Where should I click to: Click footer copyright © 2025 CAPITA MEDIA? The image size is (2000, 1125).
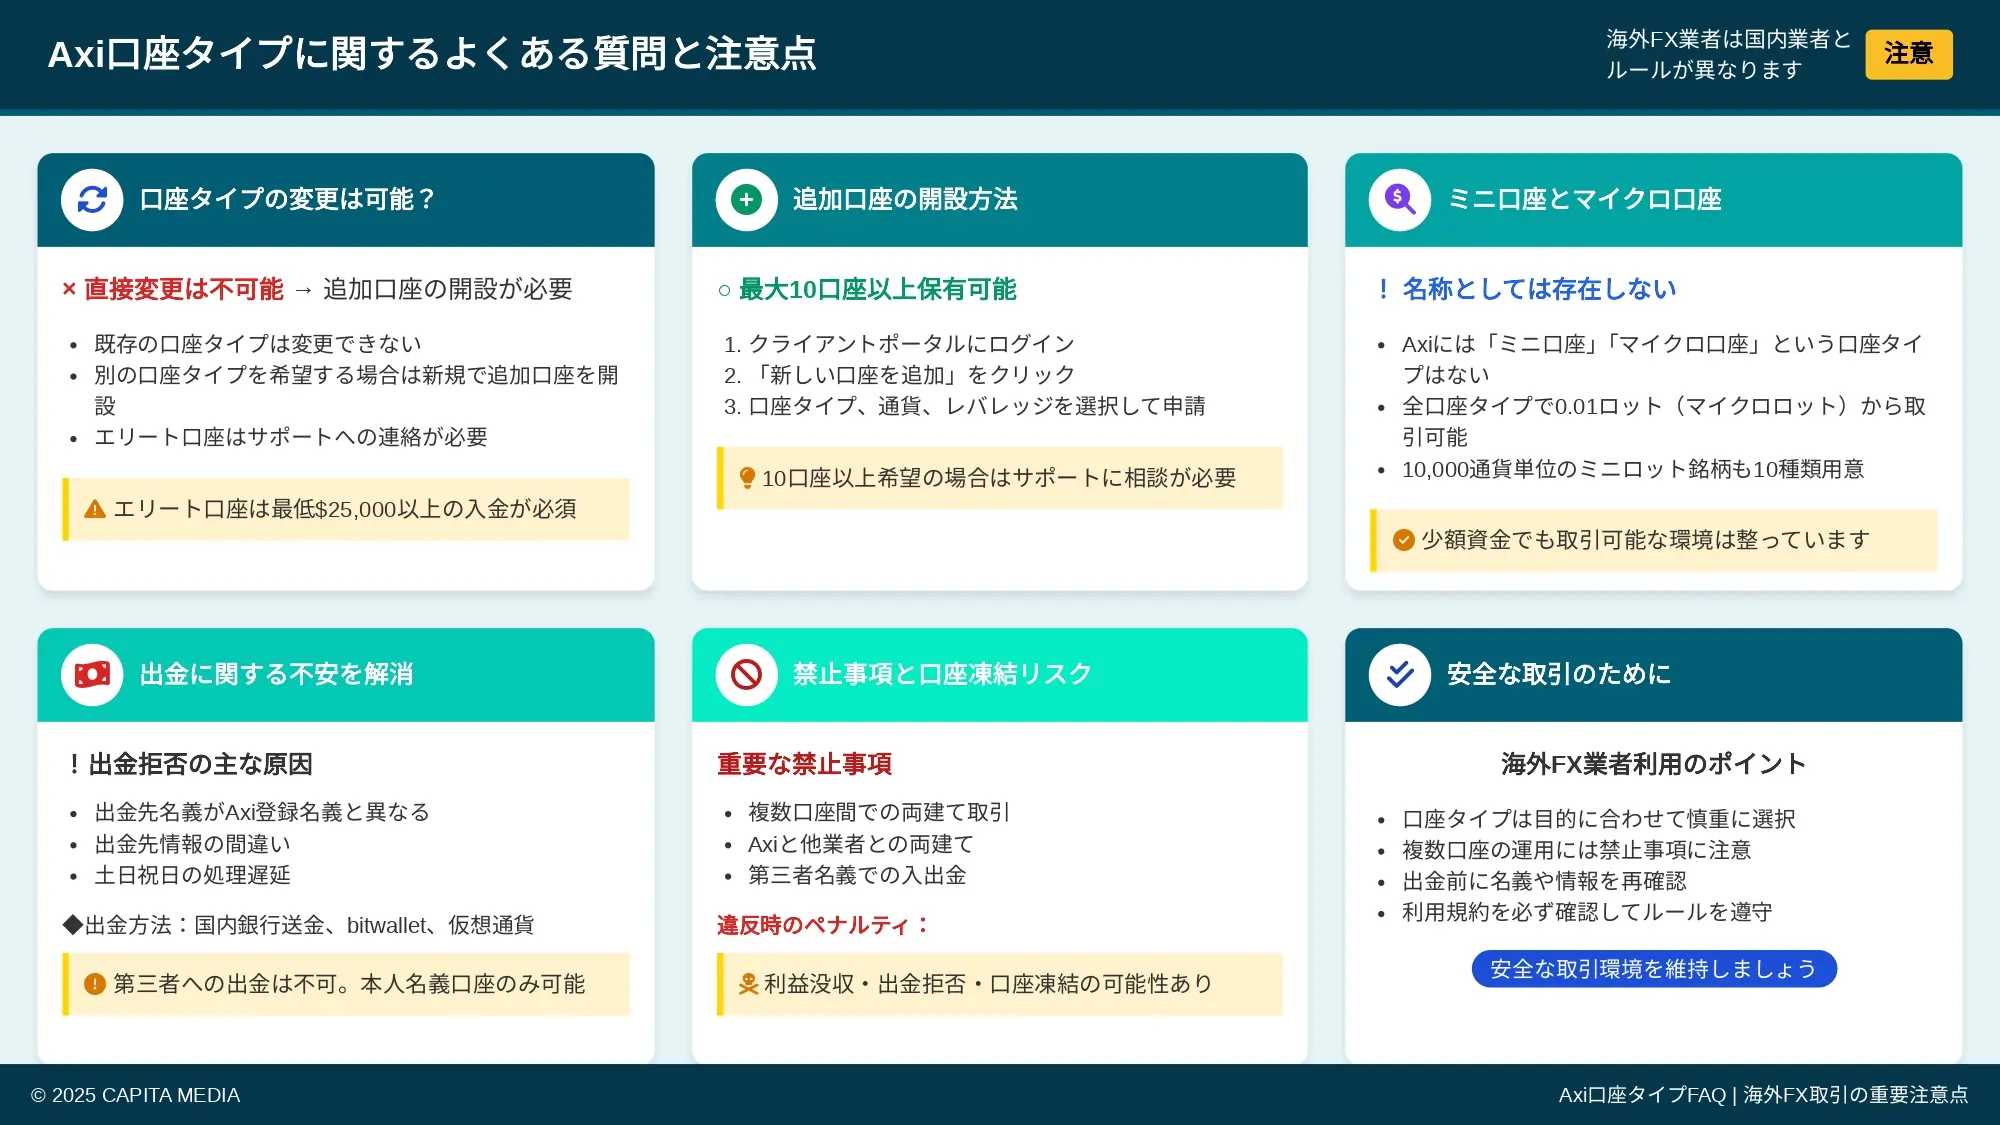coord(135,1095)
